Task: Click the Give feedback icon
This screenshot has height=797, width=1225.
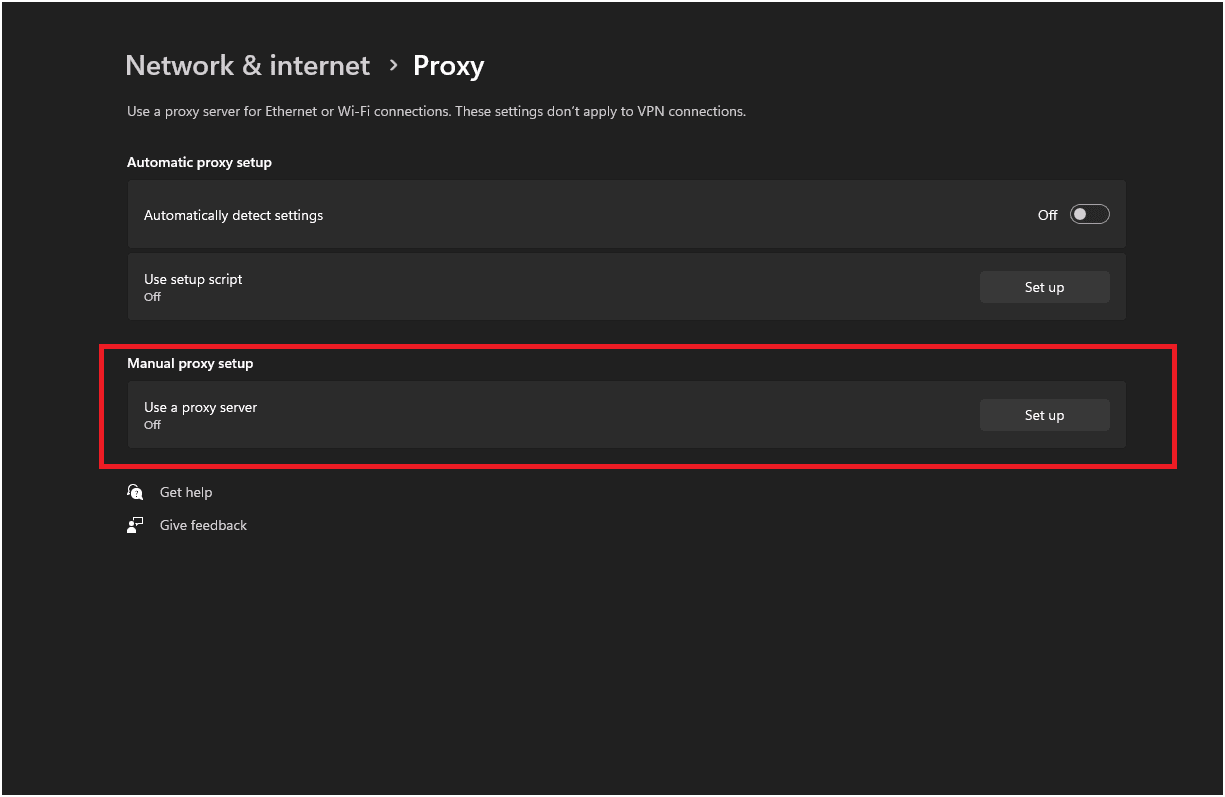Action: (135, 524)
